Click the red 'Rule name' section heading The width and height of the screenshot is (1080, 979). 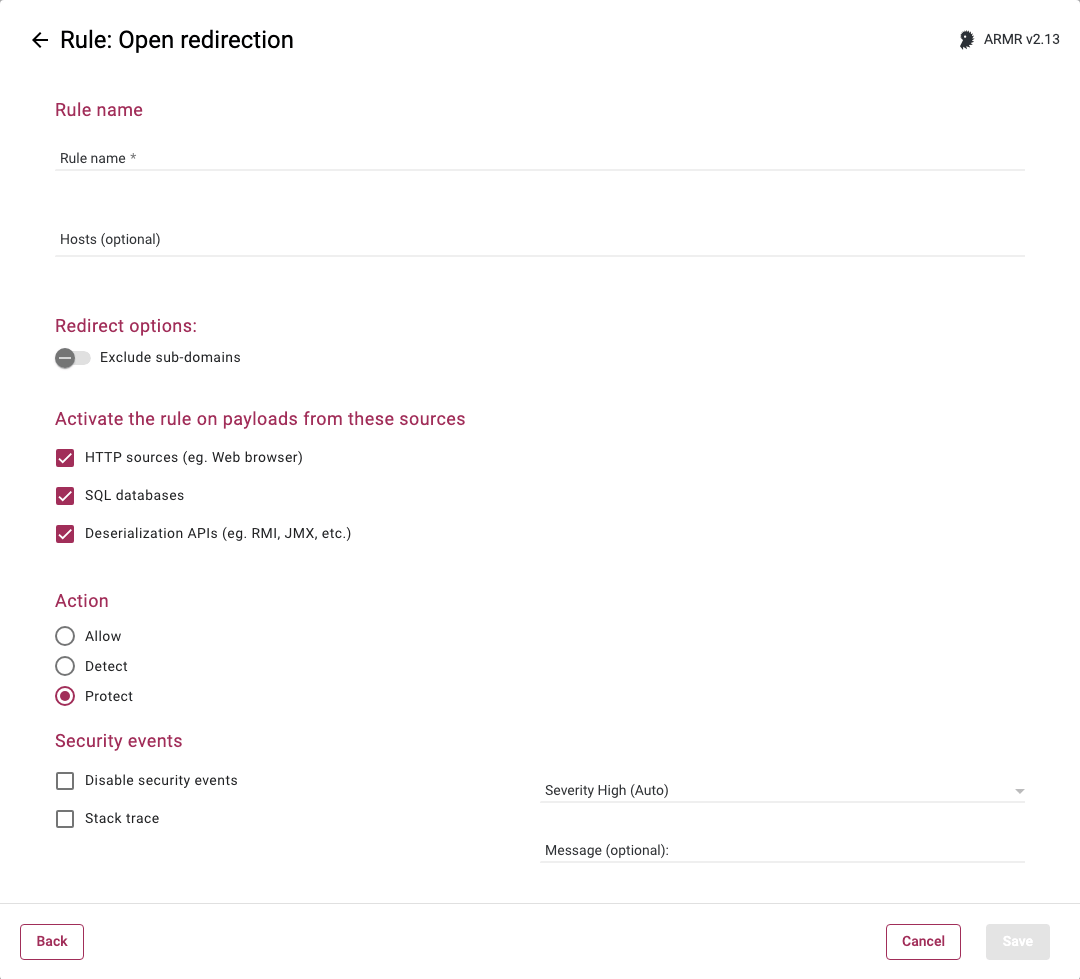98,110
